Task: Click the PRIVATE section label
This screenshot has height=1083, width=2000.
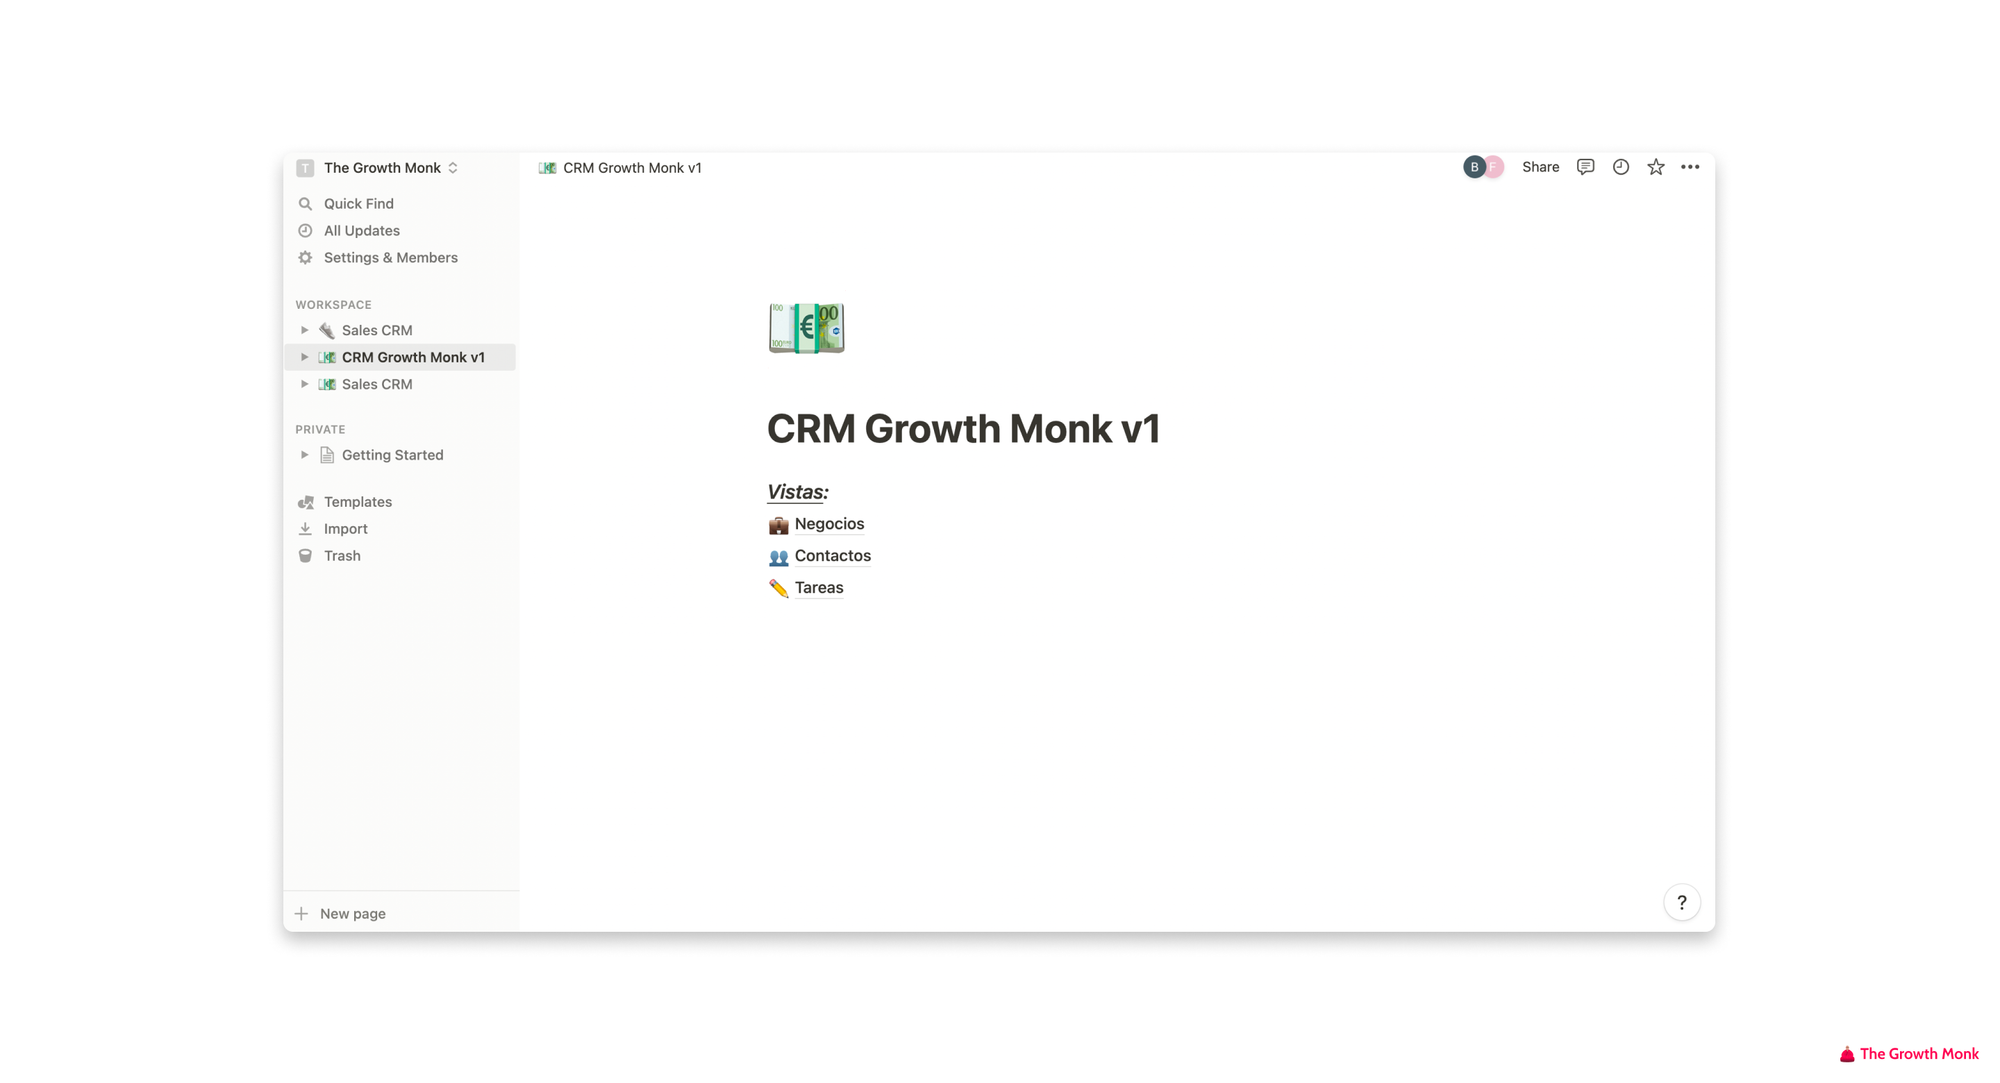Action: [320, 430]
